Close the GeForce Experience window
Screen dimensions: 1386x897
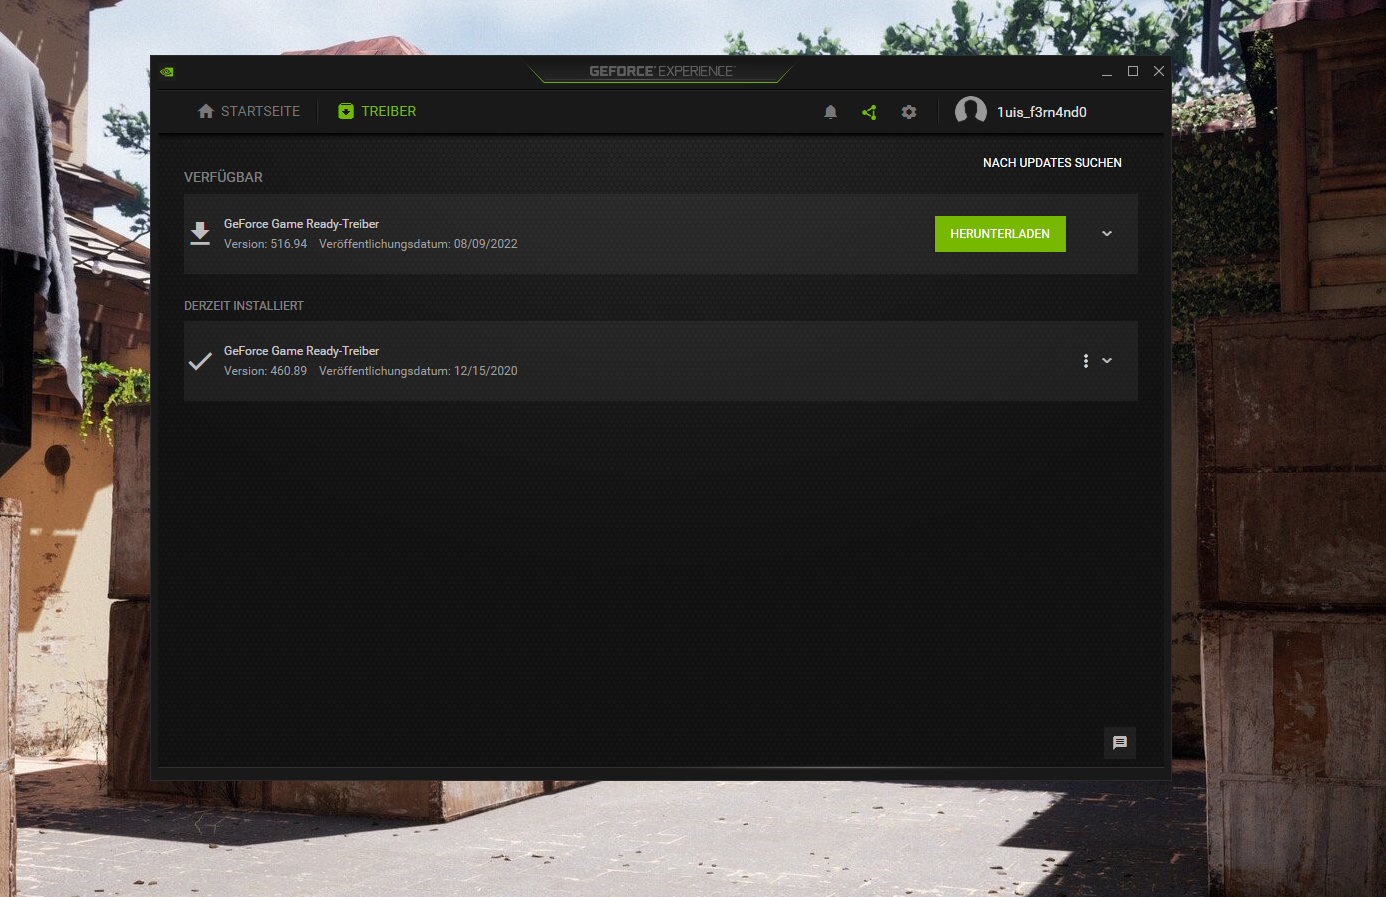coord(1159,71)
